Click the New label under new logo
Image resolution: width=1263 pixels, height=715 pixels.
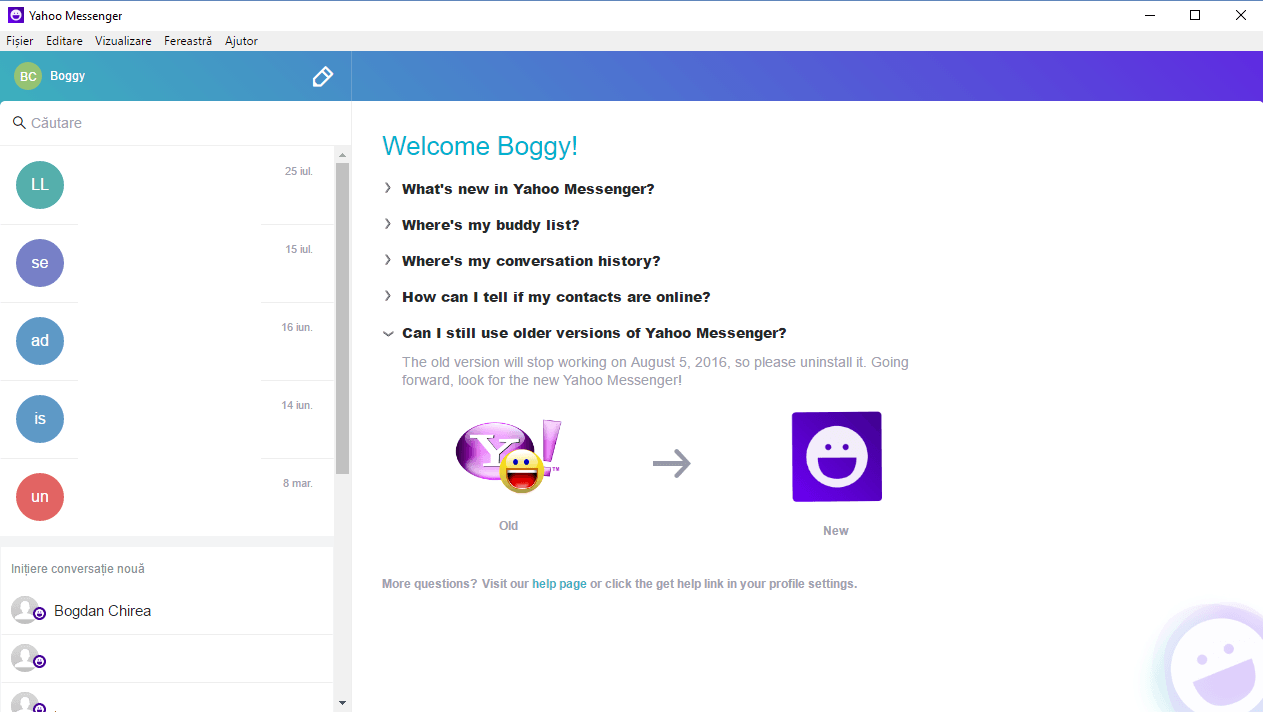(x=836, y=531)
